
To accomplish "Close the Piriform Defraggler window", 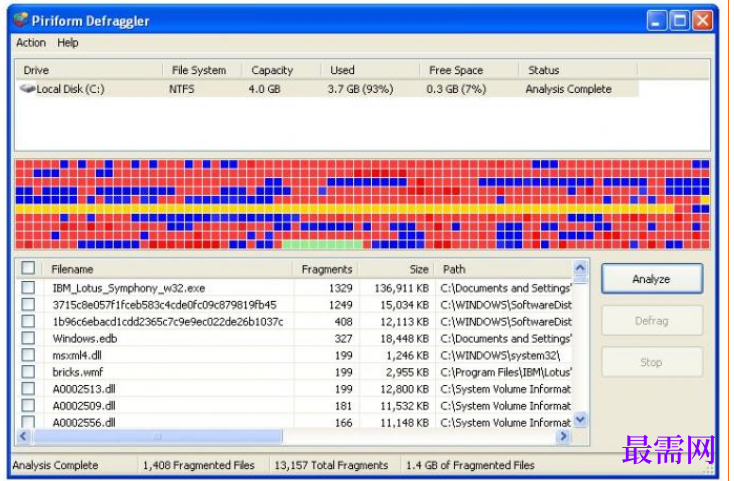I will click(x=703, y=21).
